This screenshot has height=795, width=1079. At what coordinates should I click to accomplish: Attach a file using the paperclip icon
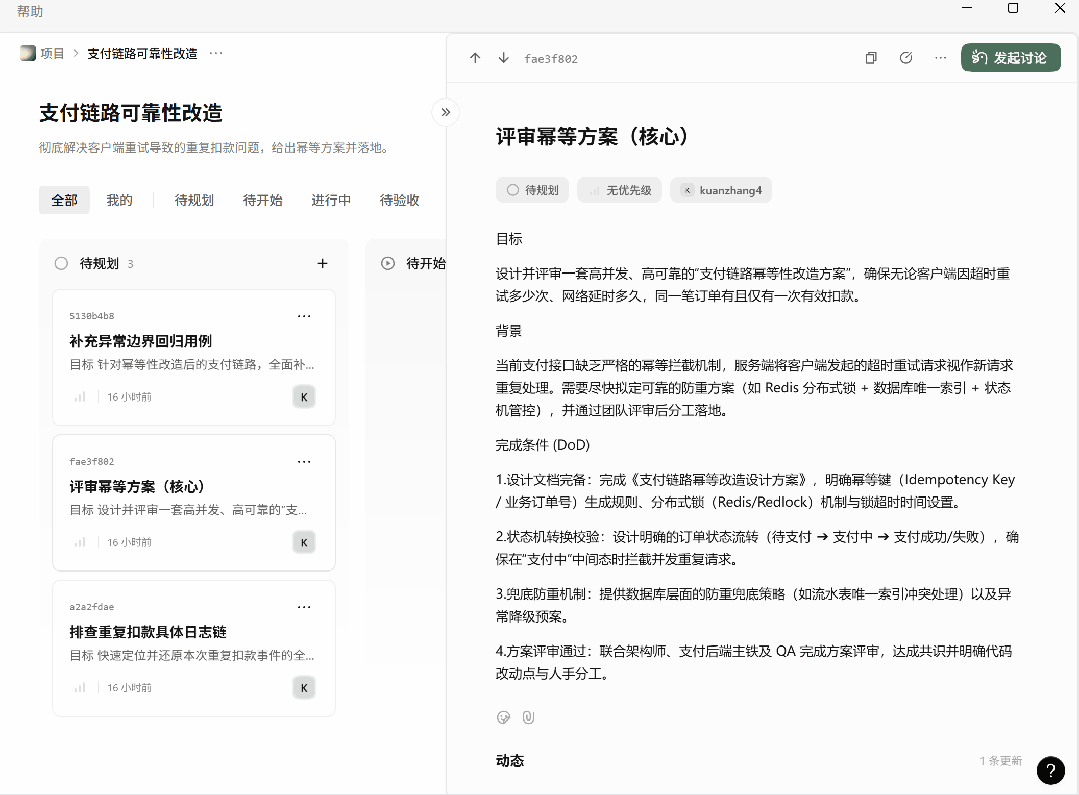click(x=528, y=717)
